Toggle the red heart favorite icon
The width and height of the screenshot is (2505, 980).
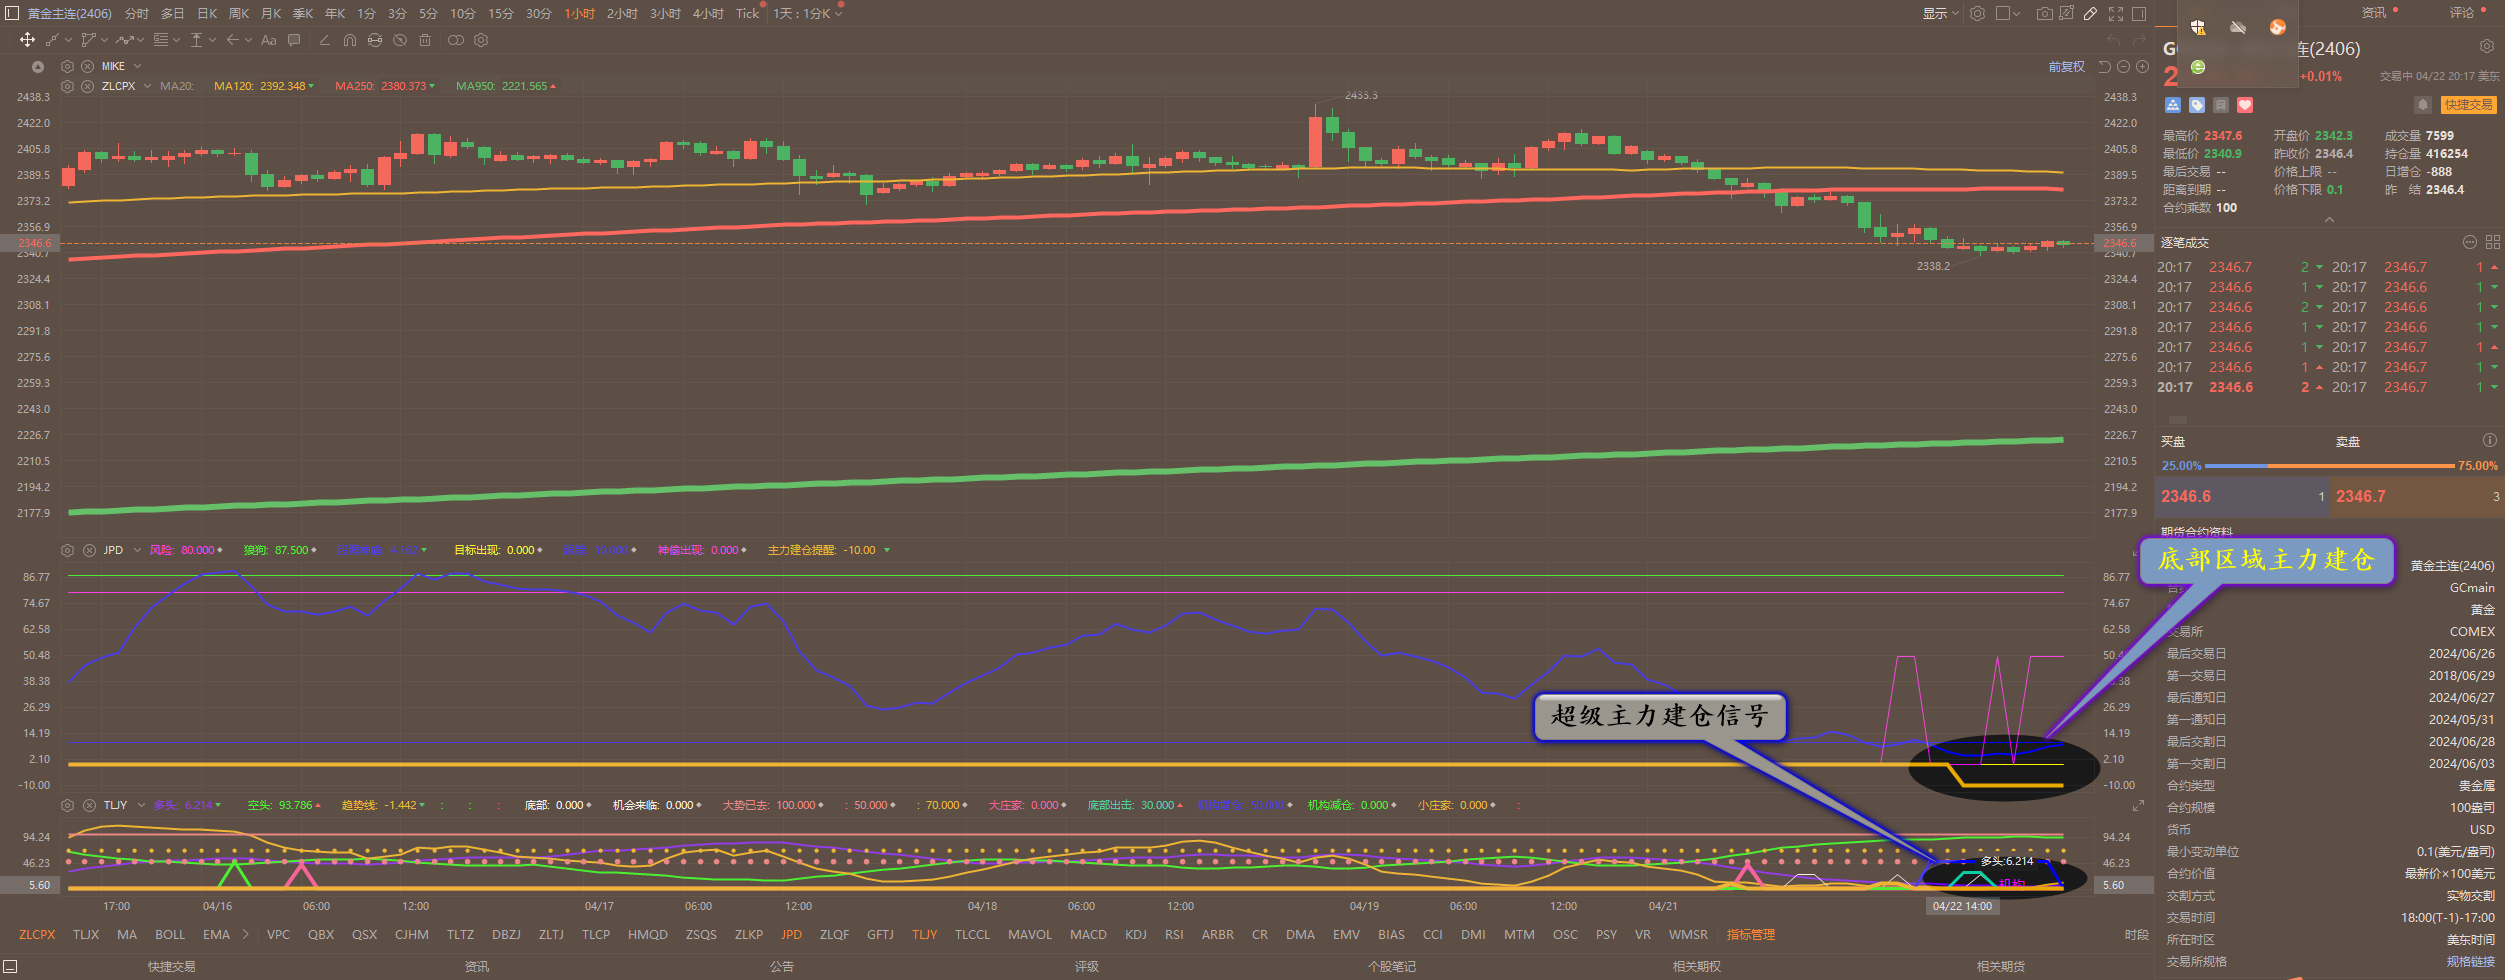click(x=2245, y=105)
